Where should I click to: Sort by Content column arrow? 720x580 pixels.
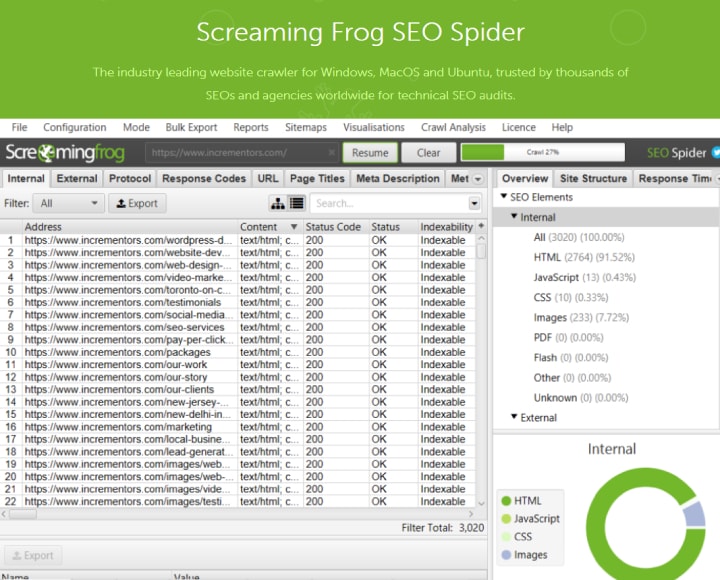tap(294, 226)
